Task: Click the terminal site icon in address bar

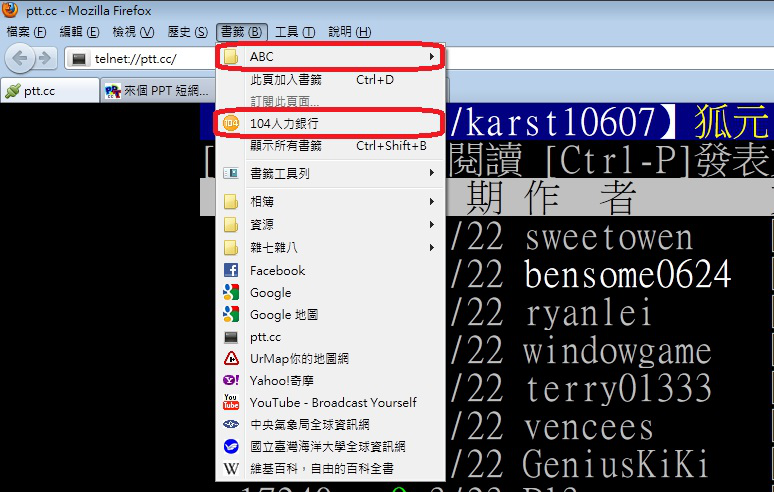Action: [79, 59]
